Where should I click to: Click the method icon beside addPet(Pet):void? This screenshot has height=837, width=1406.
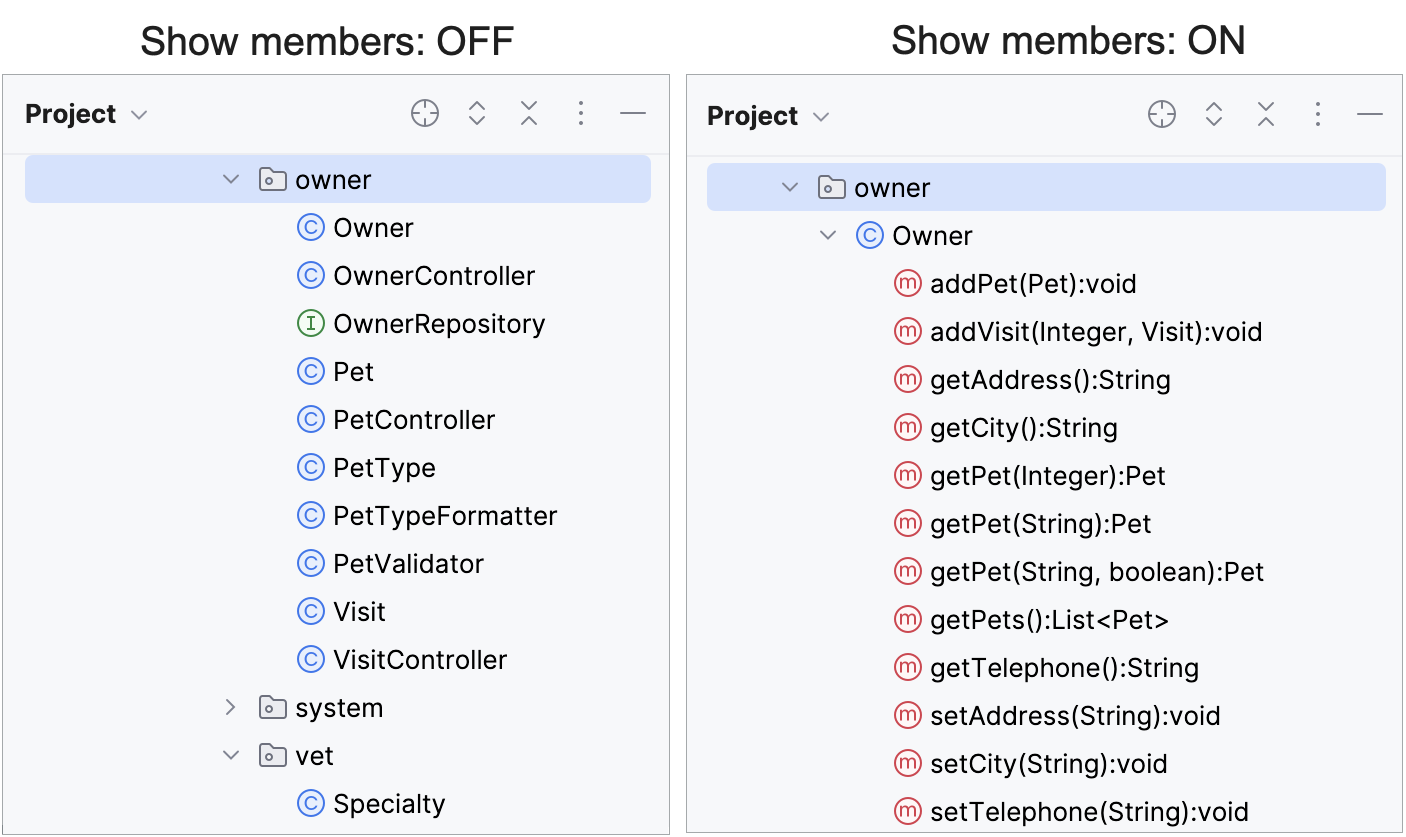click(907, 283)
